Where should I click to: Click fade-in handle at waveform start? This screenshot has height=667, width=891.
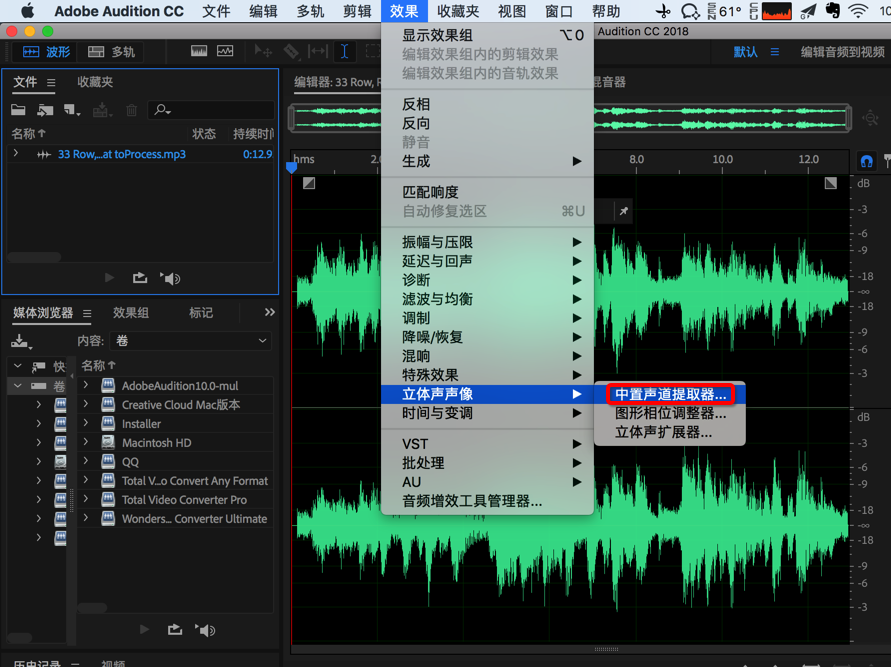point(309,183)
